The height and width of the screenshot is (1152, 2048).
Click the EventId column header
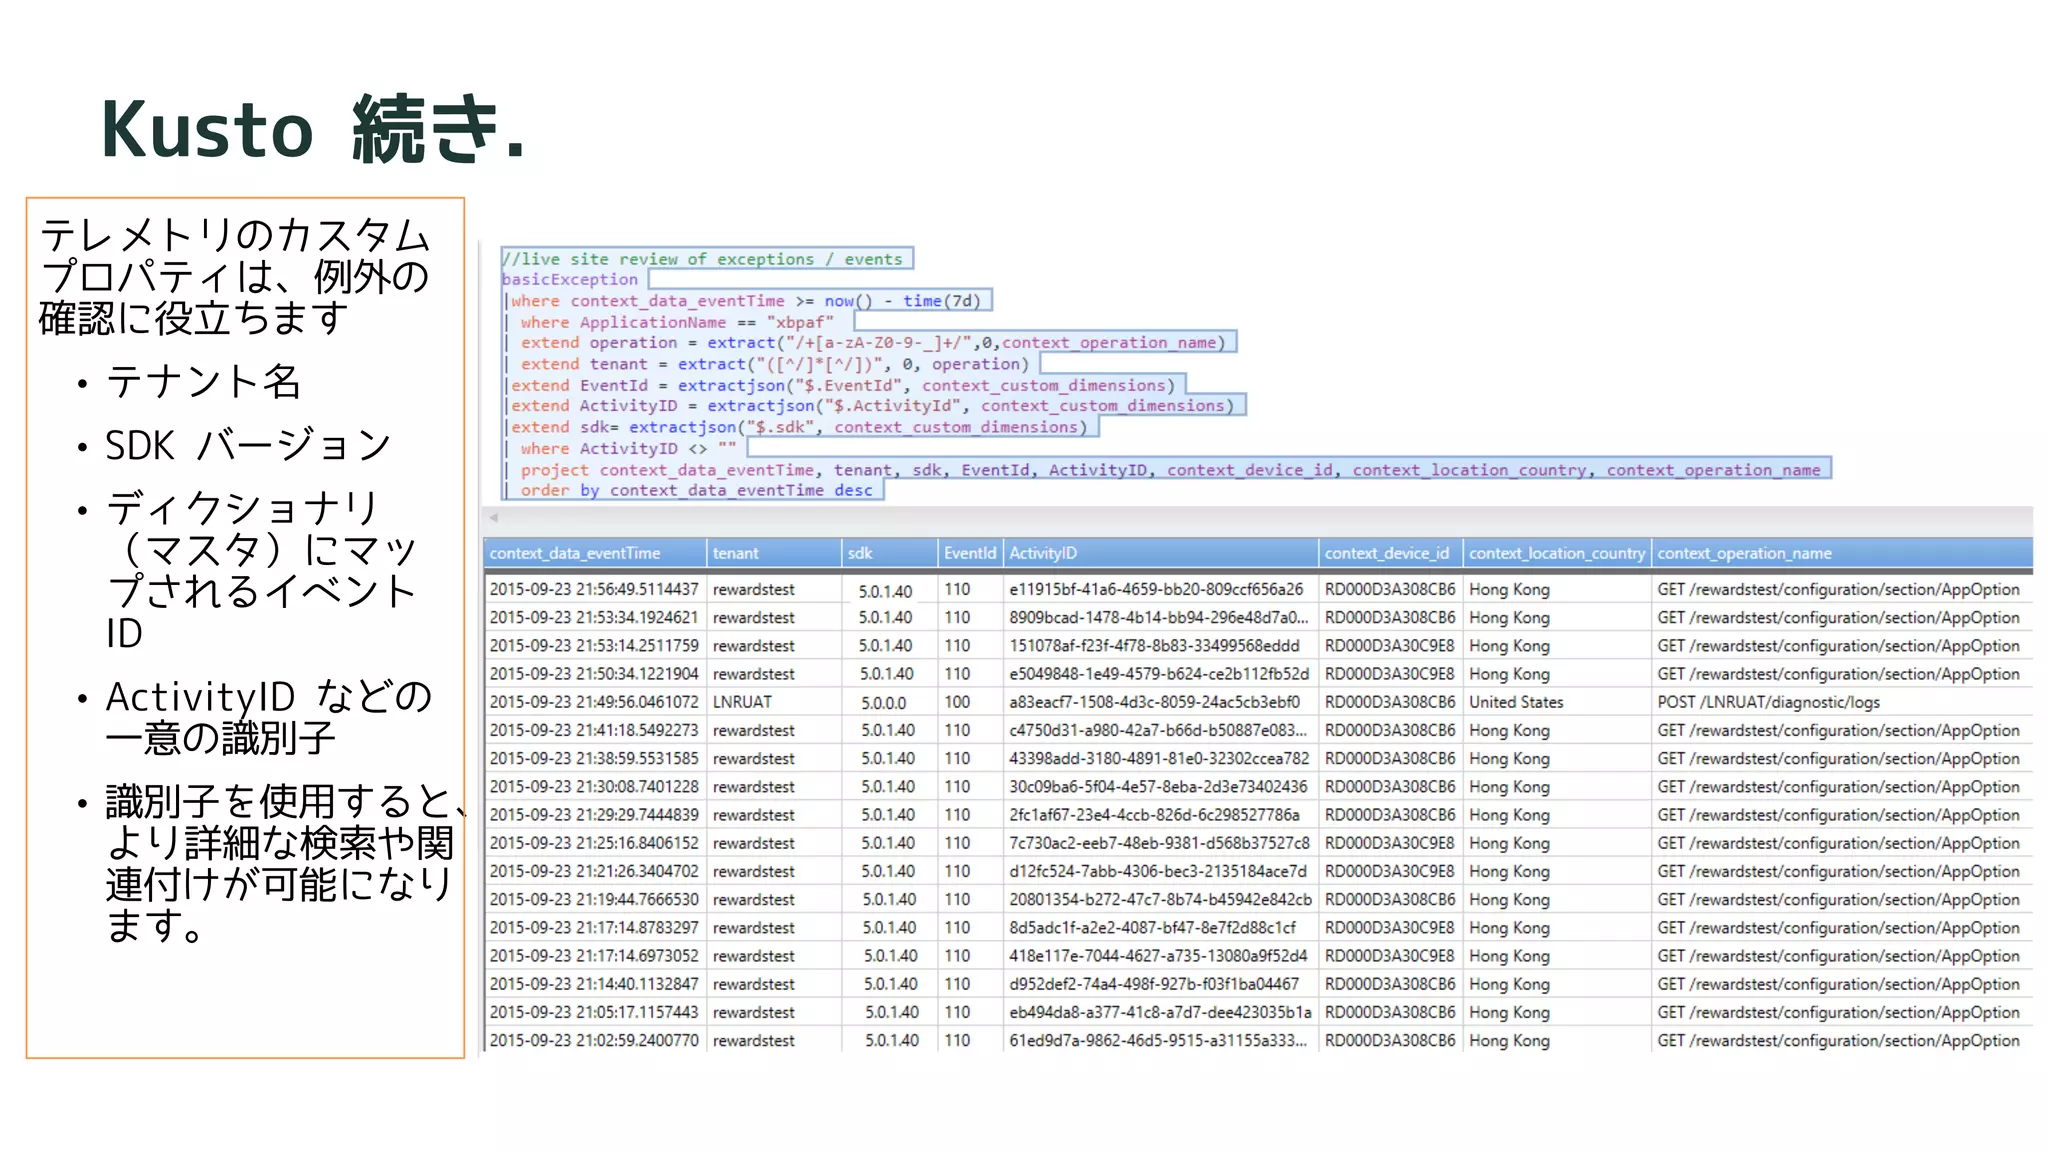pos(969,553)
